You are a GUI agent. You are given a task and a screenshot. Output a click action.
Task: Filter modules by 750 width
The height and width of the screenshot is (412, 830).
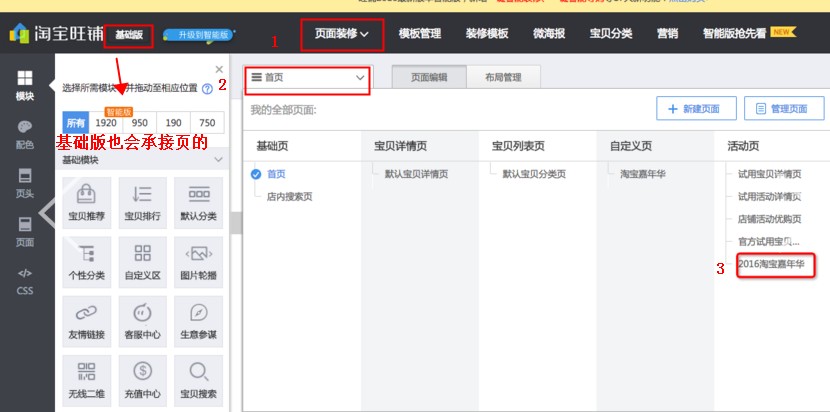point(207,123)
